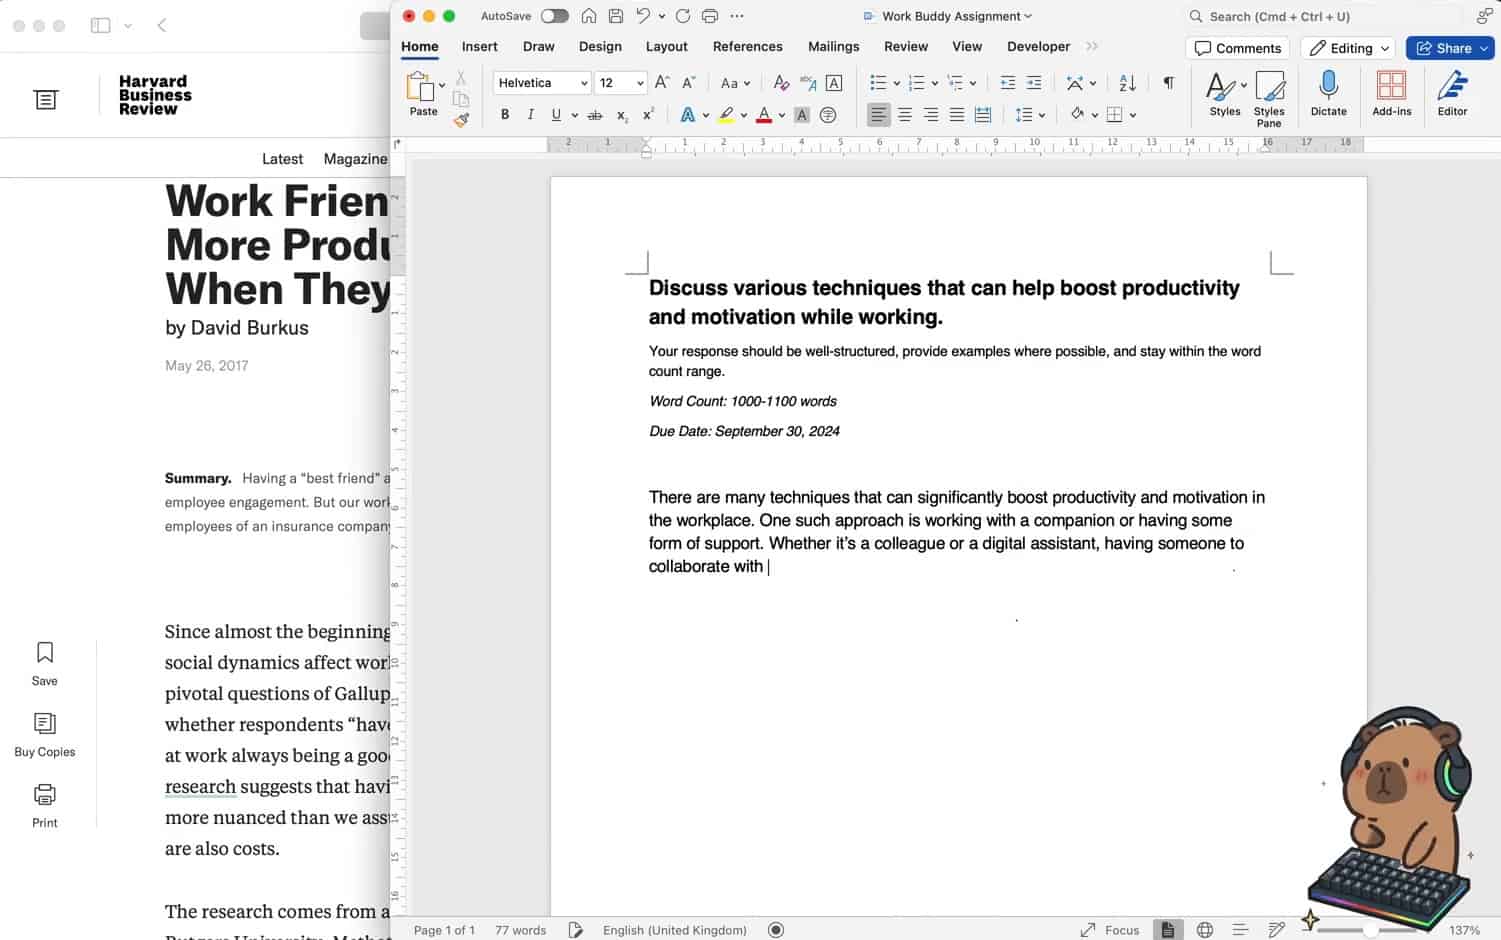Click the Format Painter brush icon
Screen dimensions: 1501x940
461,120
